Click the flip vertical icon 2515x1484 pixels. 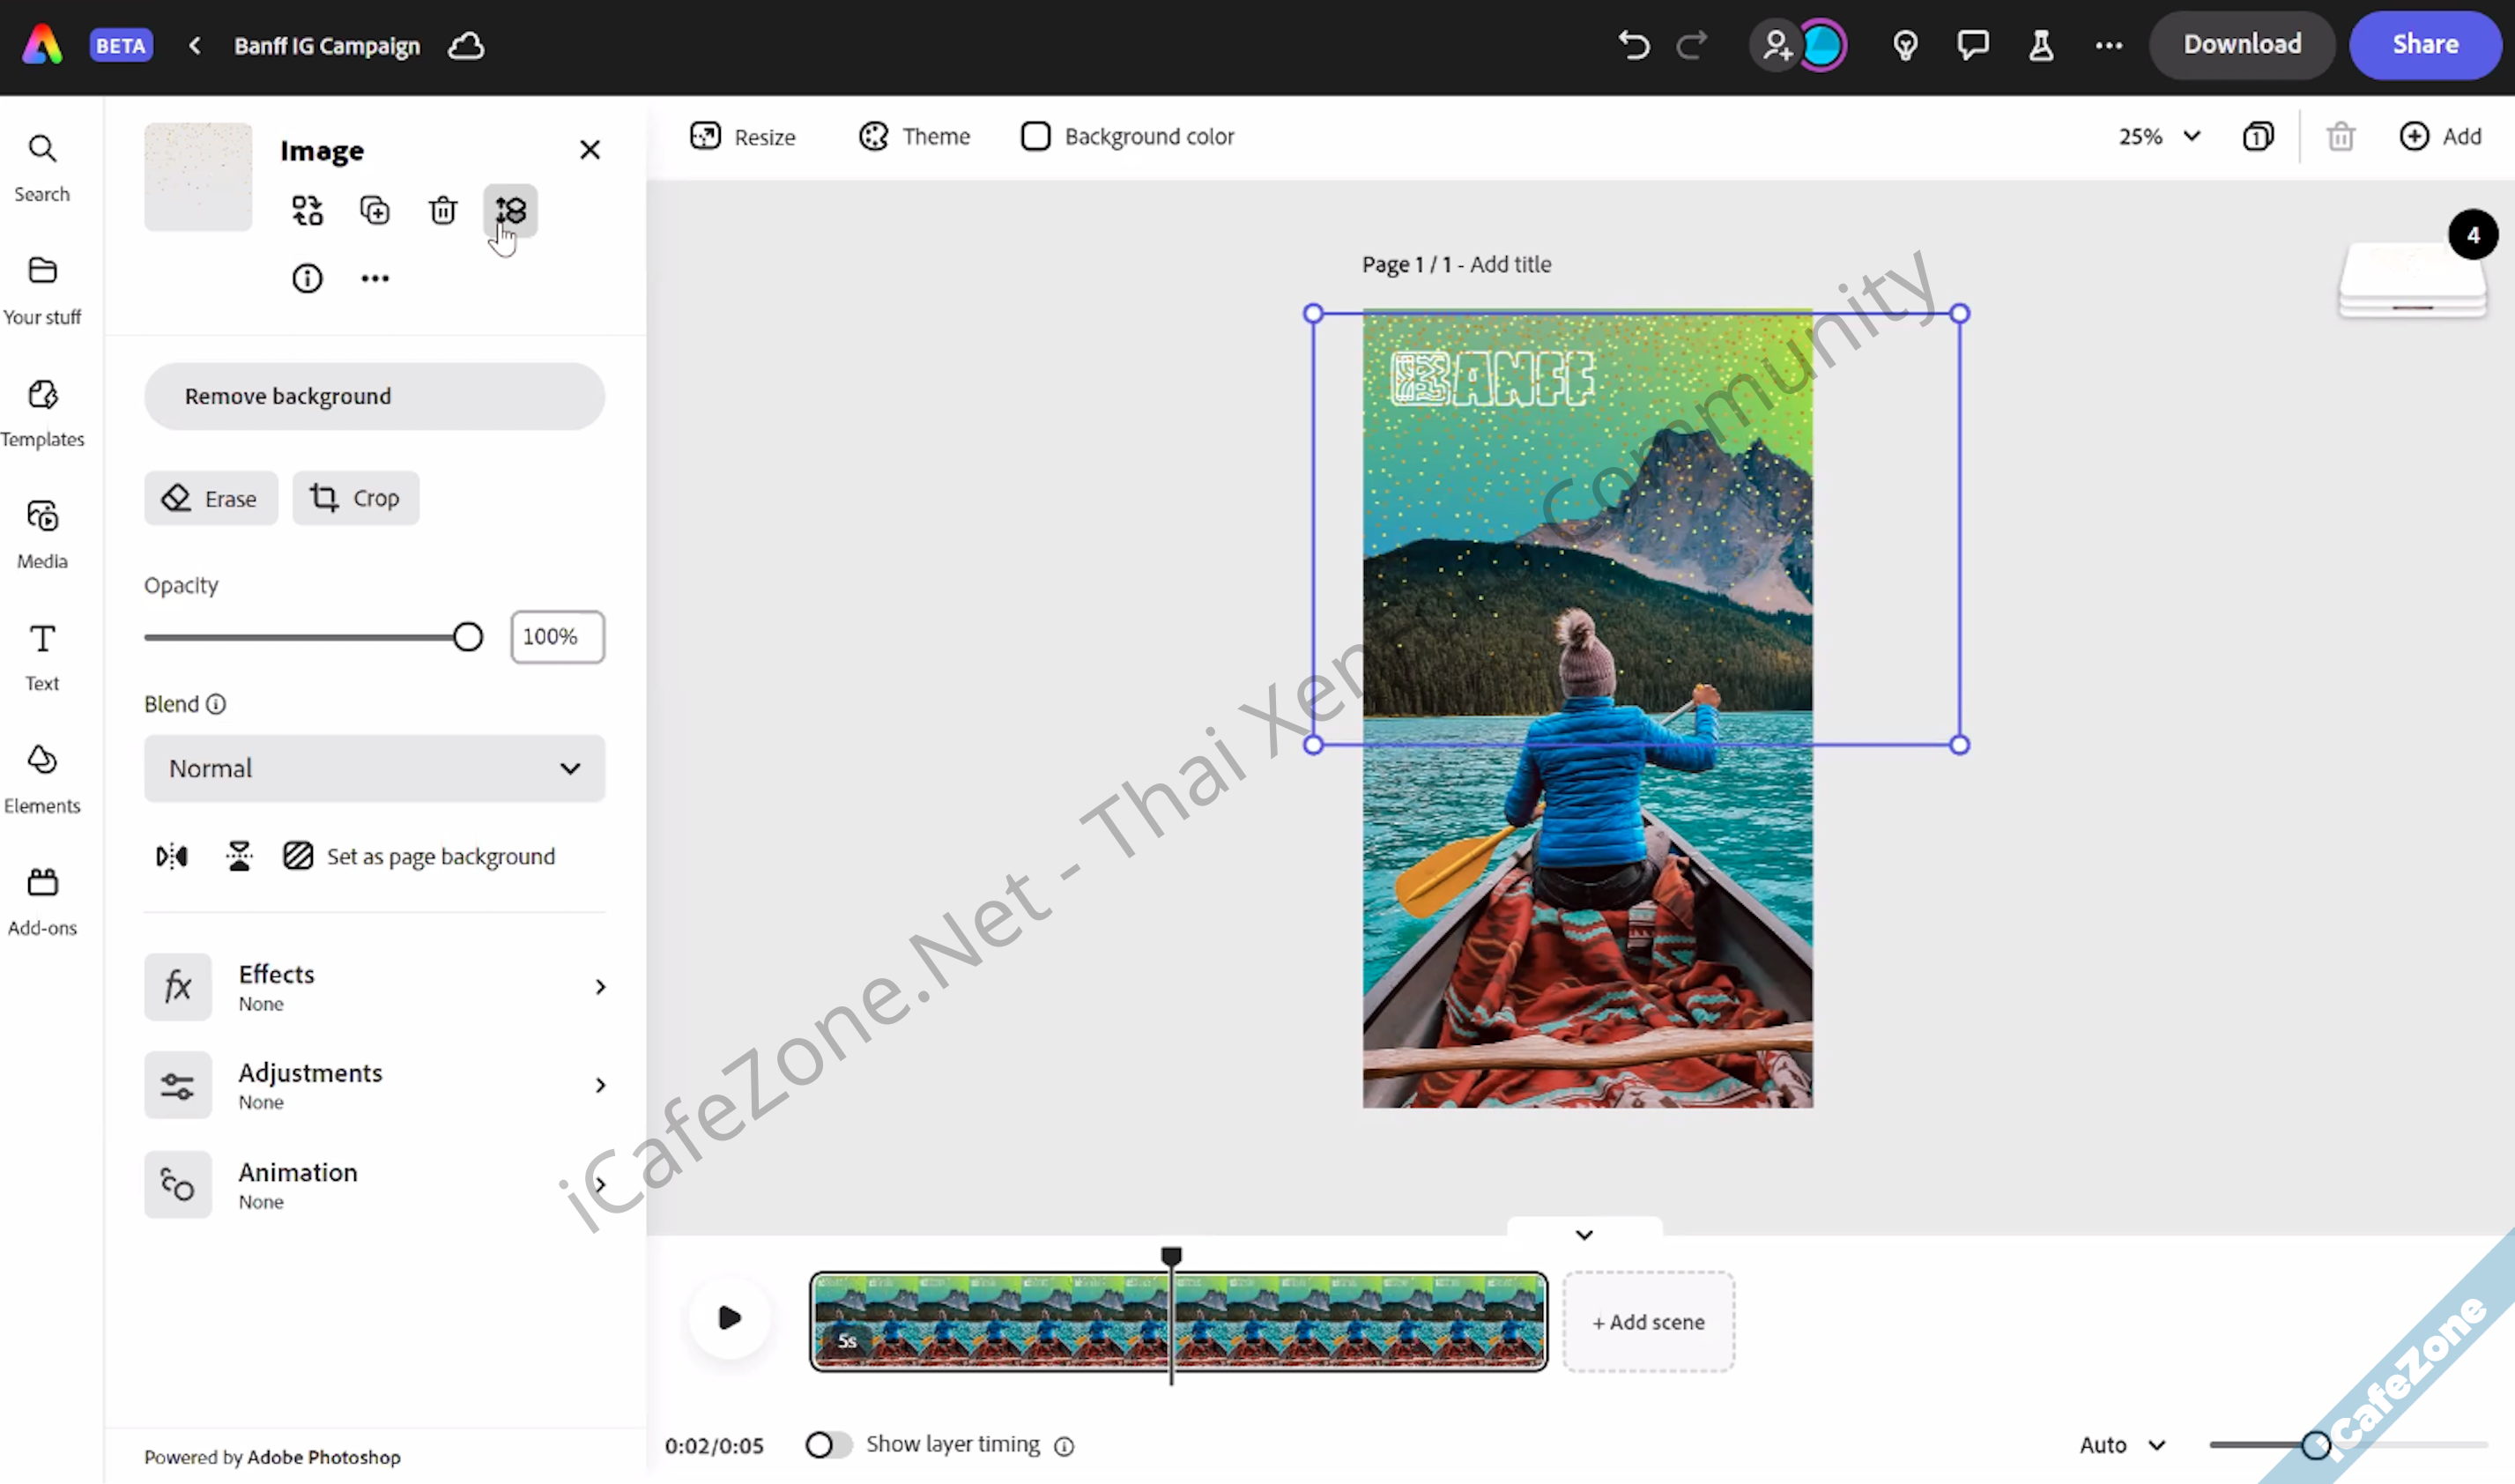click(x=239, y=857)
